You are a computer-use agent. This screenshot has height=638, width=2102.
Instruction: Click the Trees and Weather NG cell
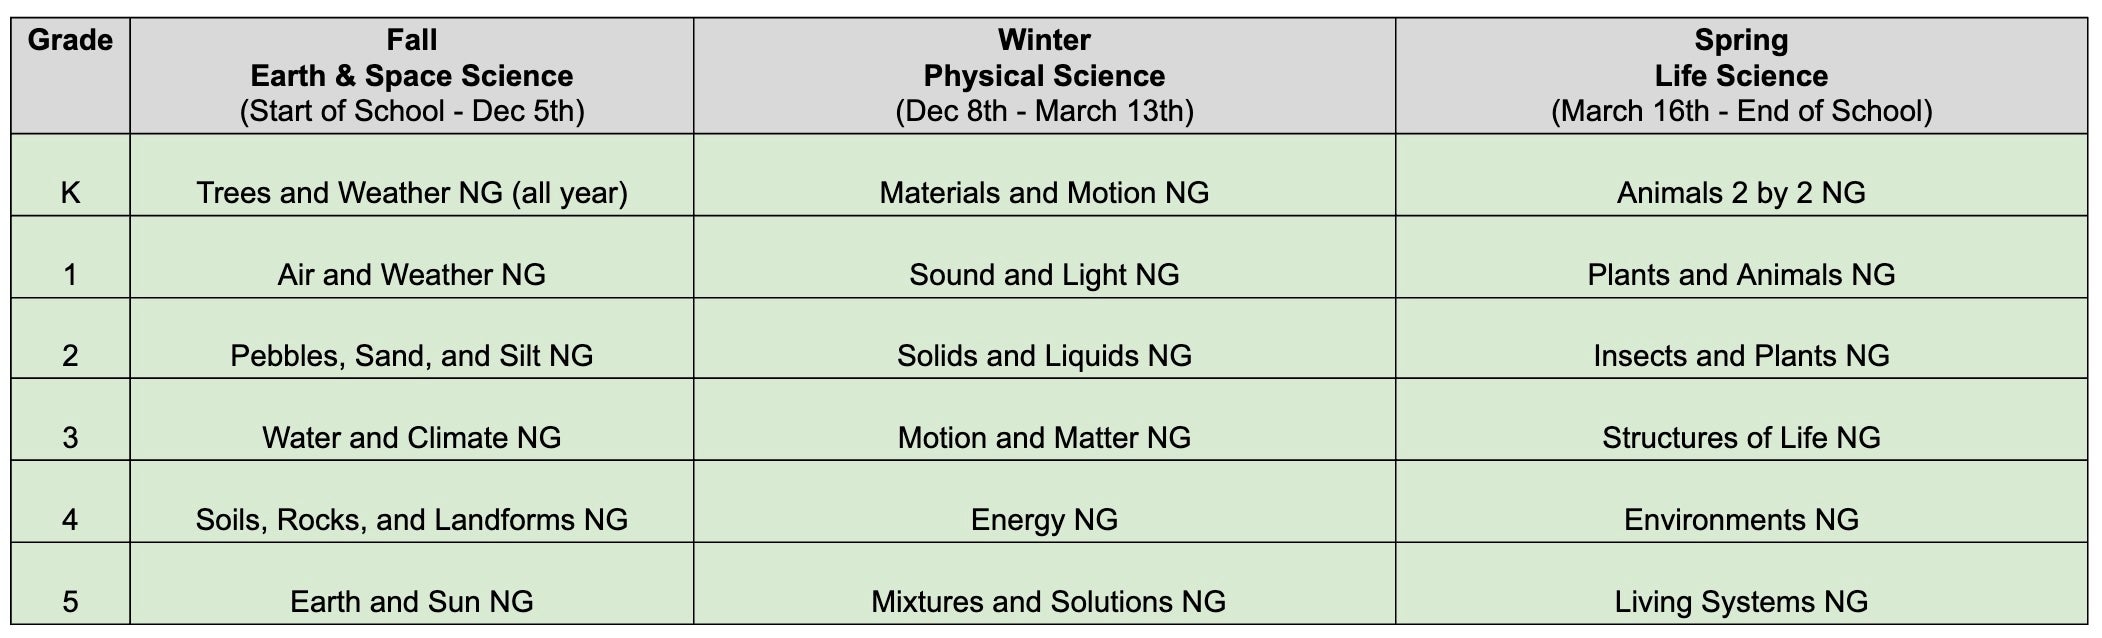coord(411,192)
